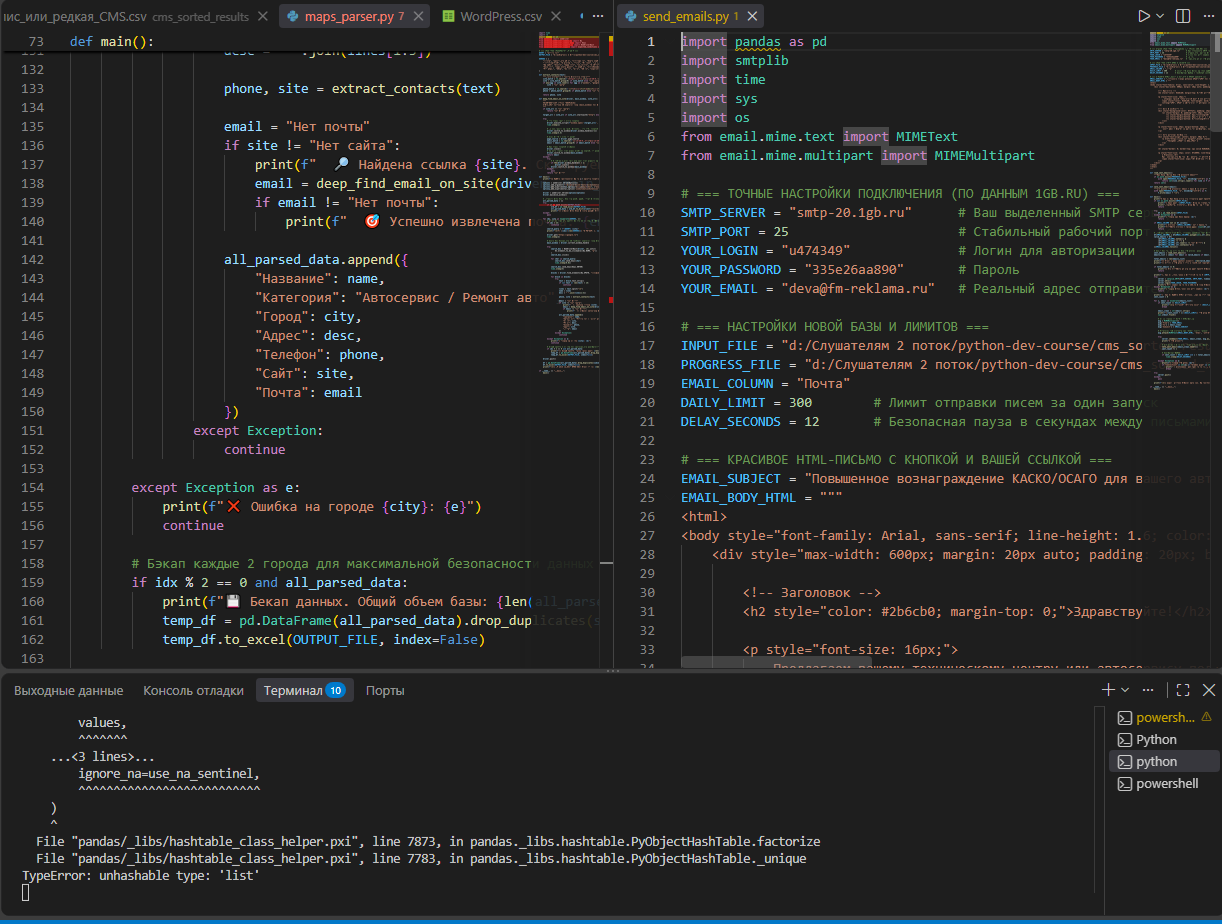
Task: Click the powershell terminal warning icon
Action: coord(1206,717)
